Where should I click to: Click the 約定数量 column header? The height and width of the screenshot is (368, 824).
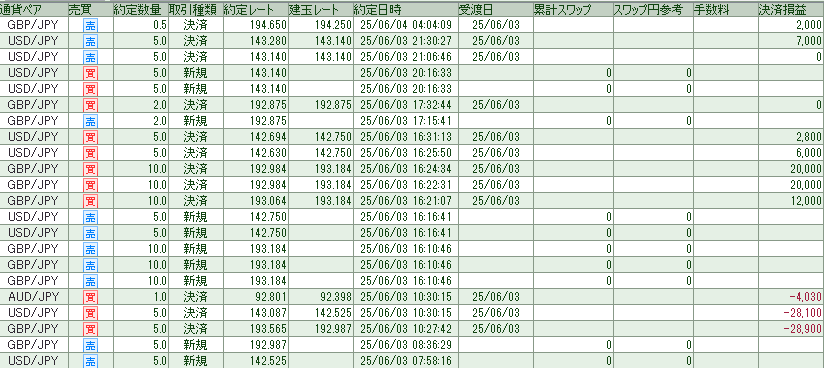140,9
